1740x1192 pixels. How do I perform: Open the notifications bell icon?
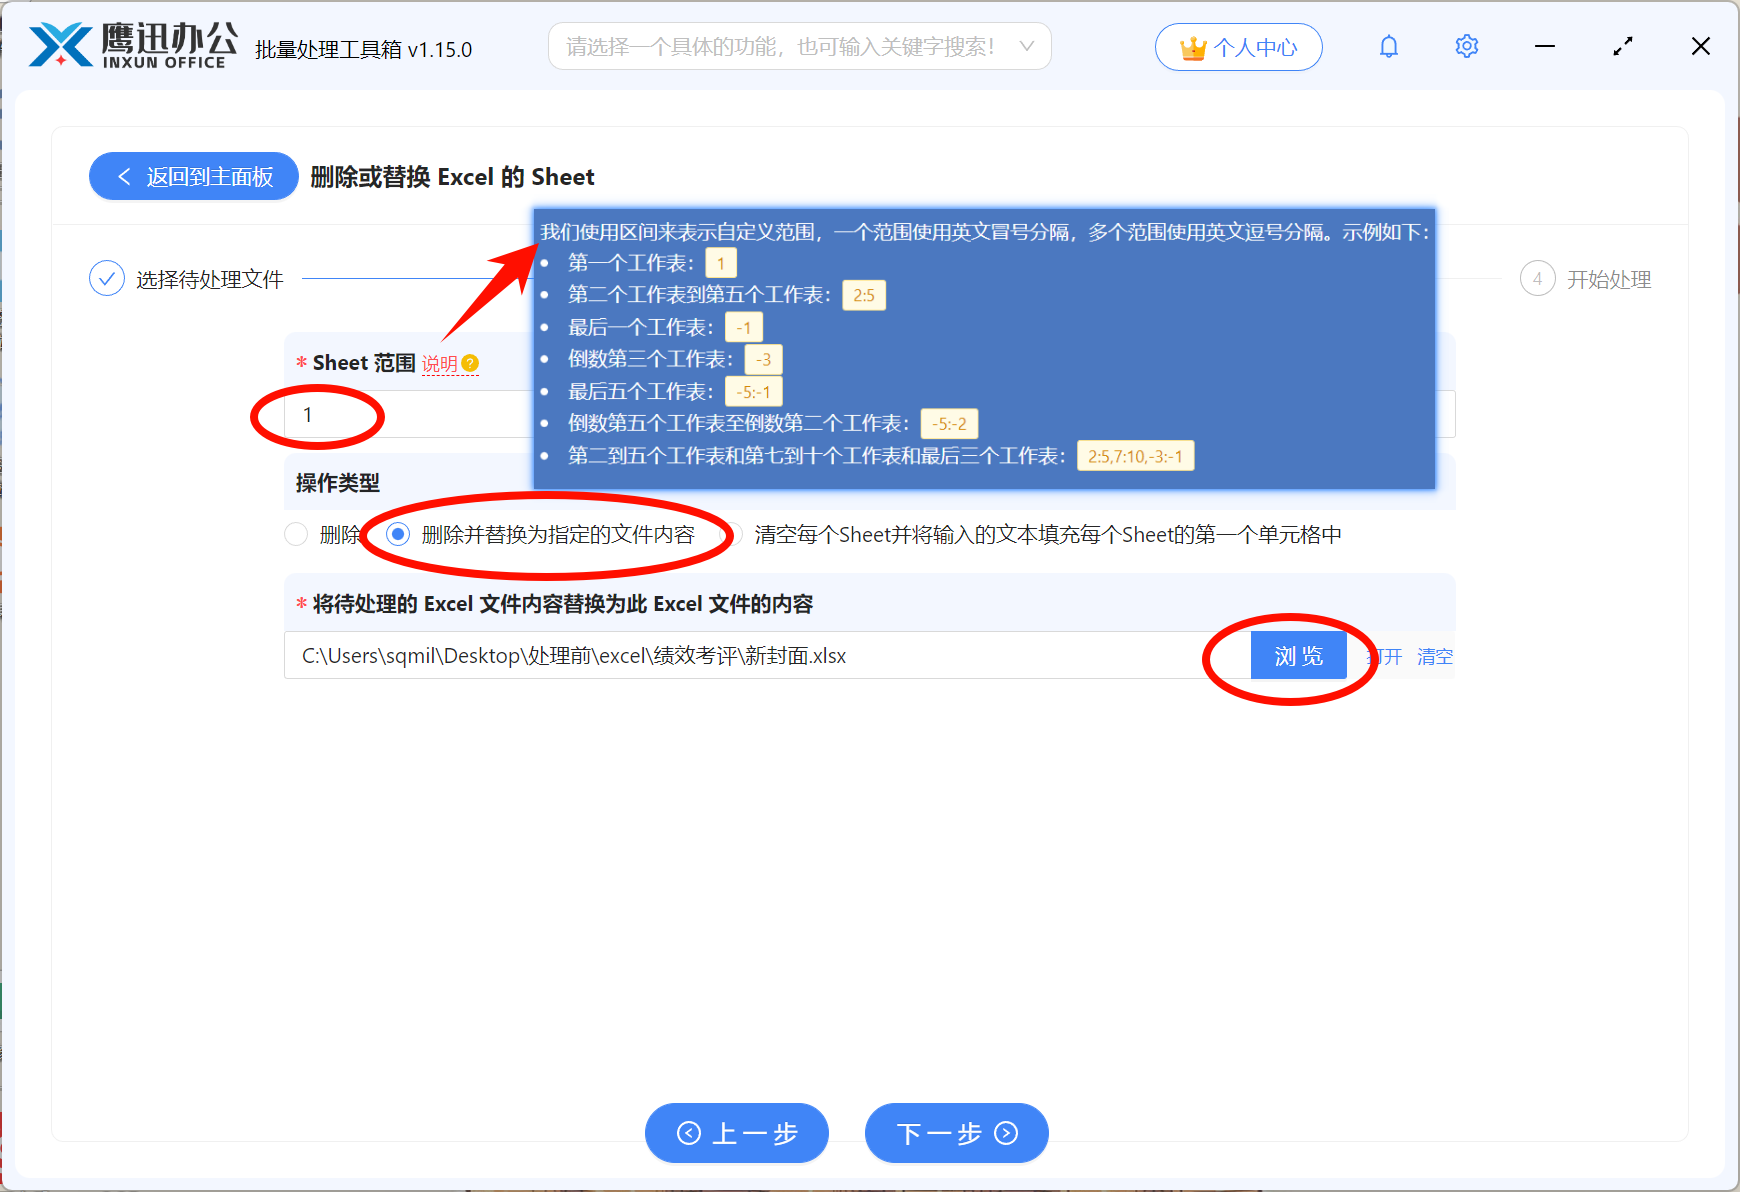pos(1388,46)
